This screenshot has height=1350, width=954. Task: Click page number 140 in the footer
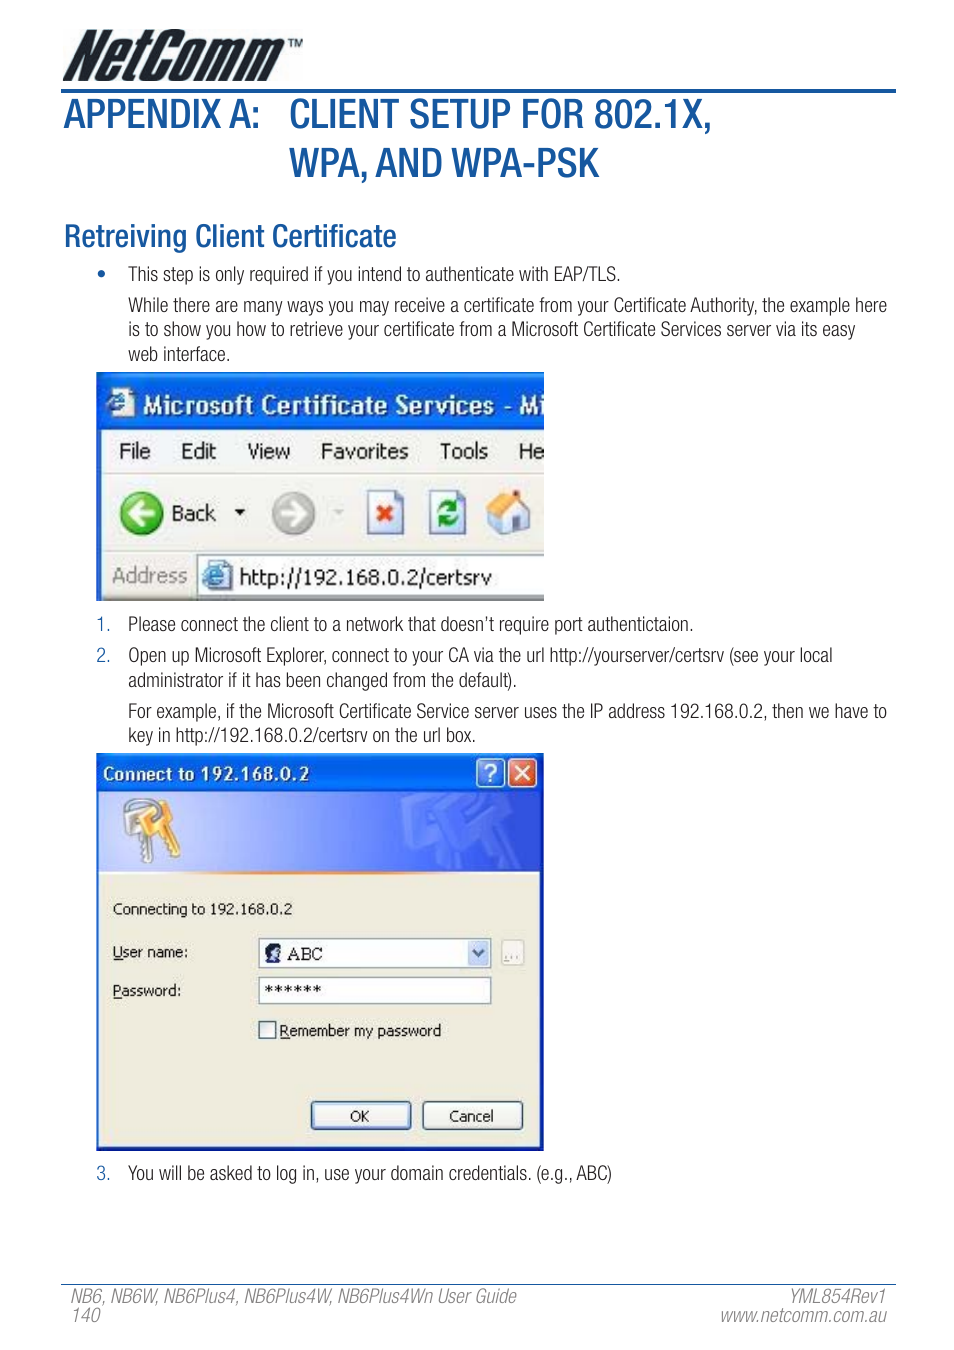[x=86, y=1315]
